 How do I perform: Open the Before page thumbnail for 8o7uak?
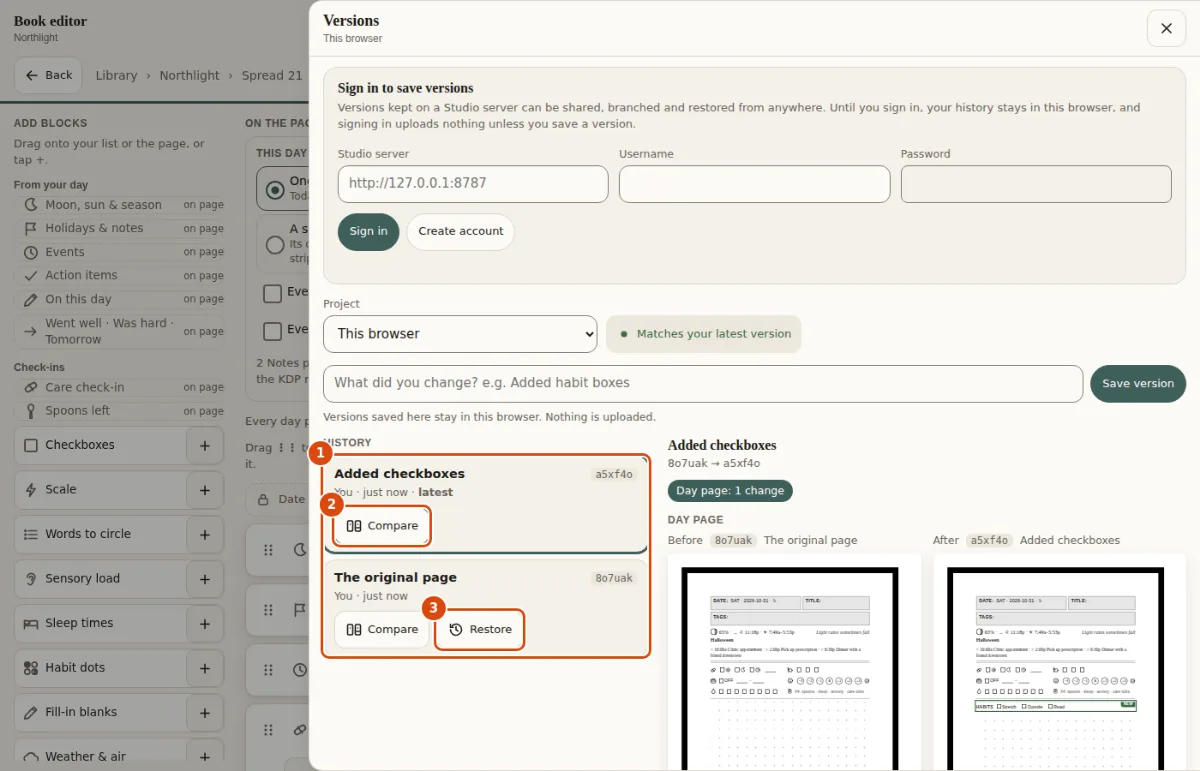(794, 662)
